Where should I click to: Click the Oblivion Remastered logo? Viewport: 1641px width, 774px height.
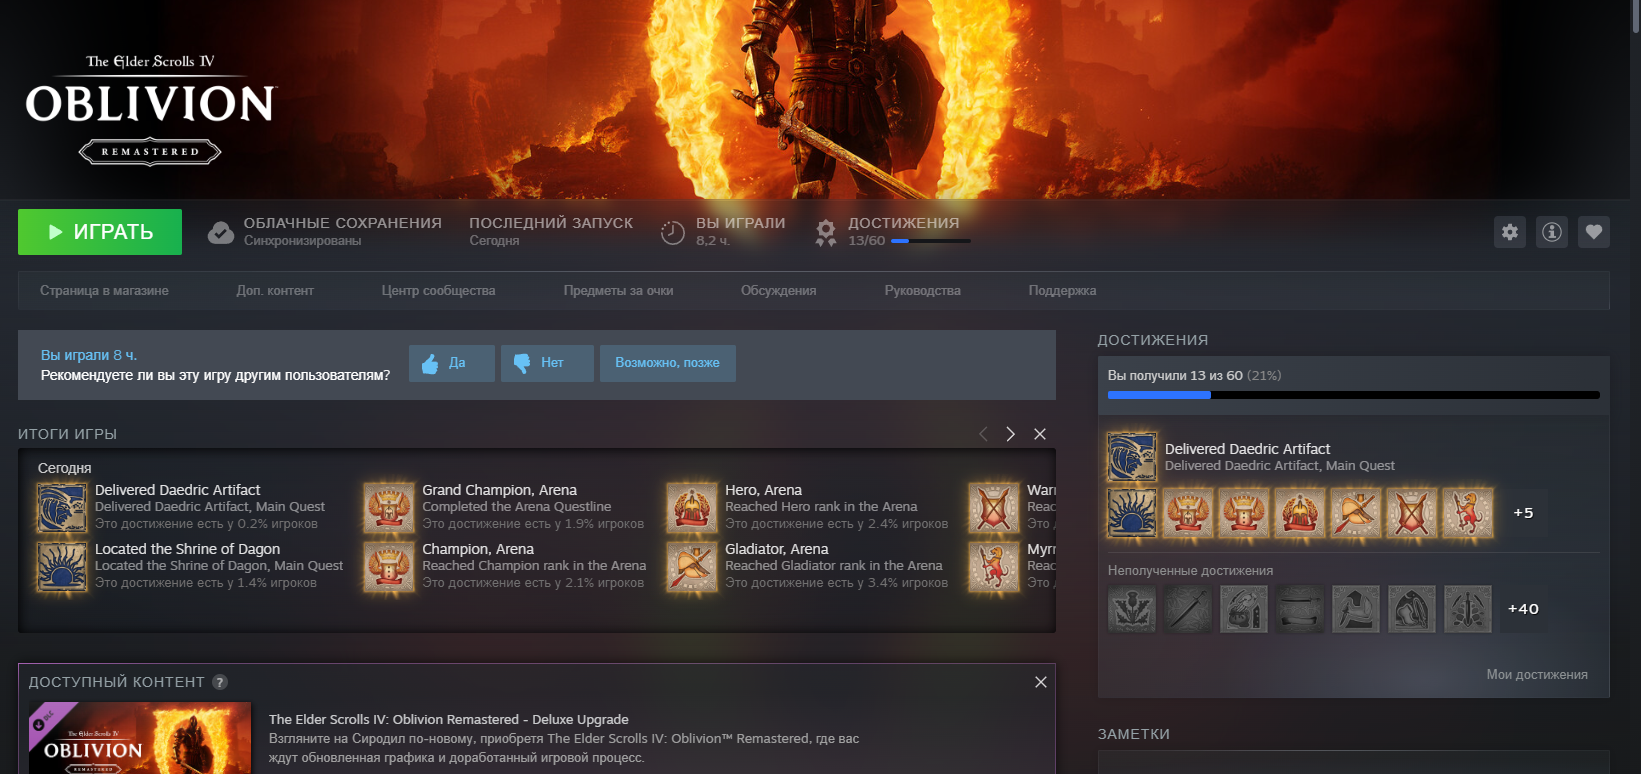150,108
